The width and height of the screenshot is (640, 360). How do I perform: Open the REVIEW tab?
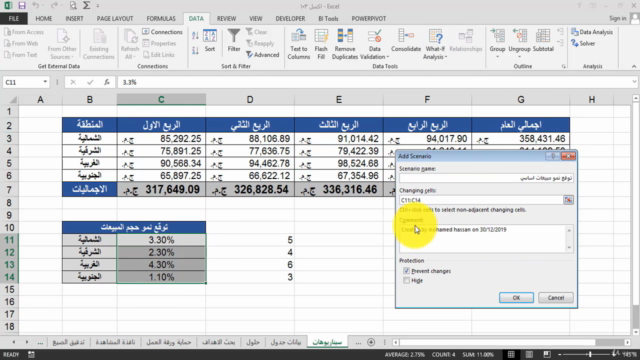(x=226, y=18)
